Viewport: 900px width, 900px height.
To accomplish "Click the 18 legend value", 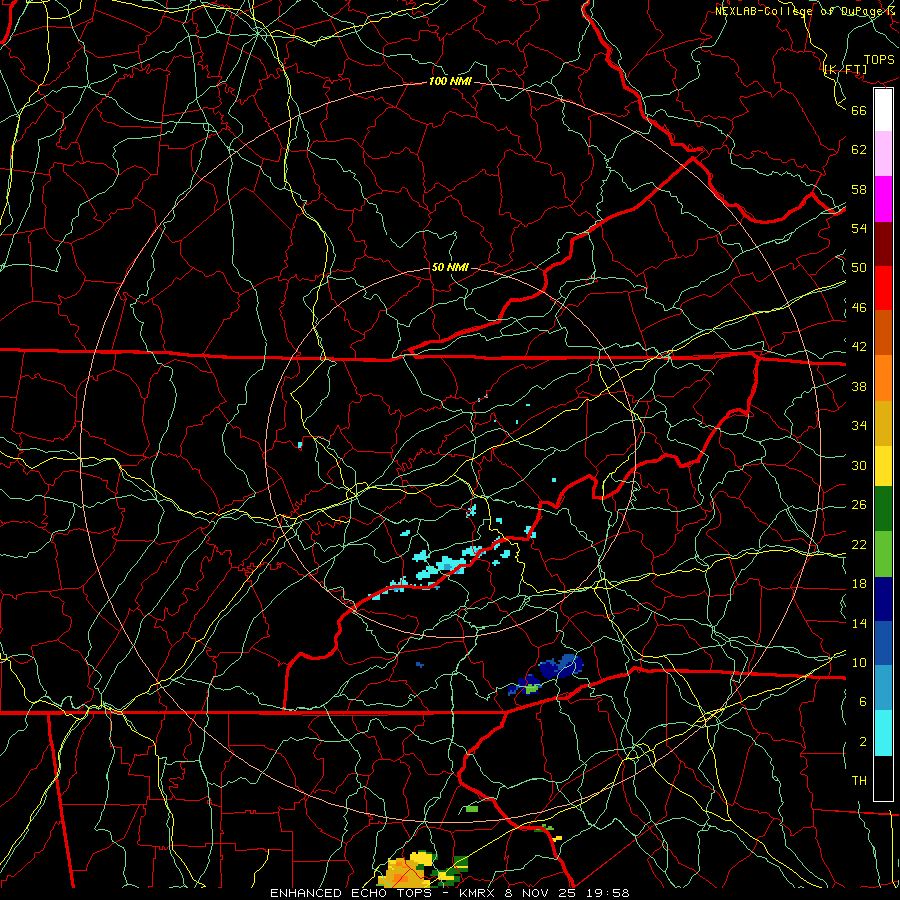I will coord(859,584).
